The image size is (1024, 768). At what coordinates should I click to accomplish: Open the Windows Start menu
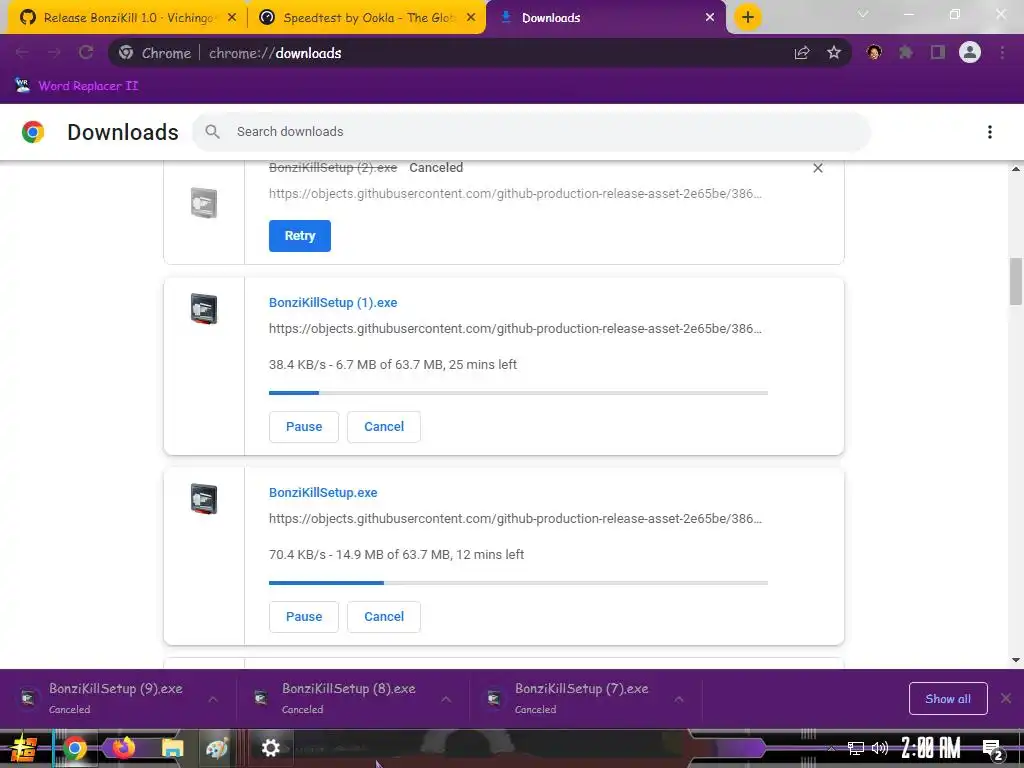(23, 748)
